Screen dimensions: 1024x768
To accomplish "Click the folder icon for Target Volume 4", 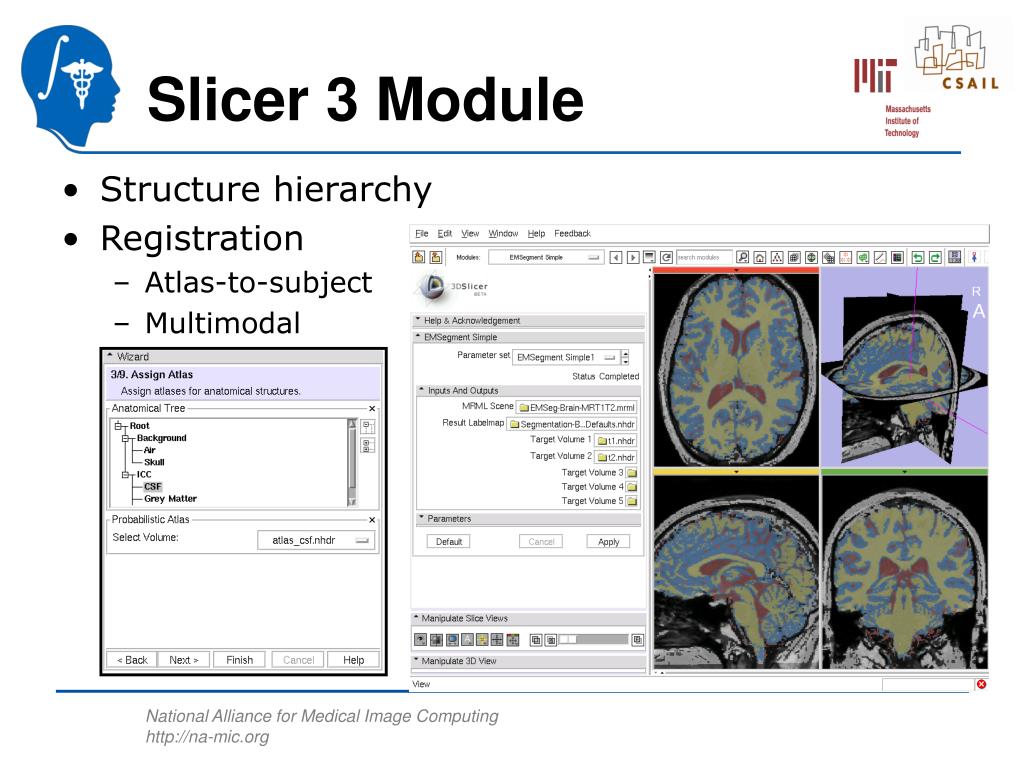I will [632, 487].
